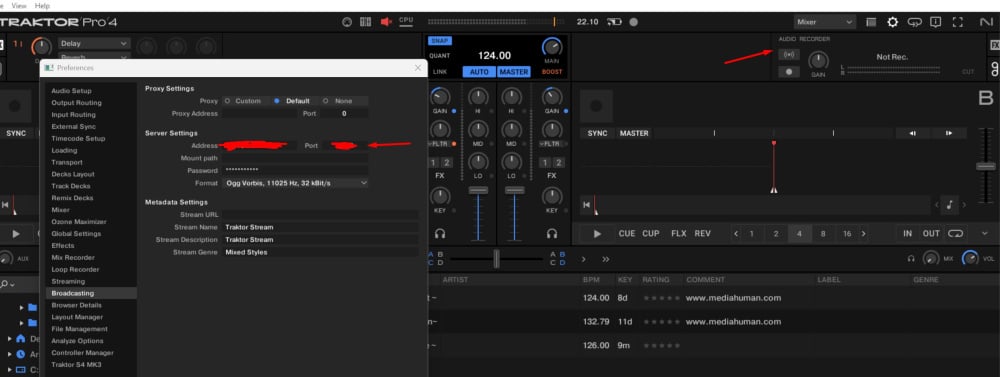The image size is (1000, 377).
Task: Click the Deck B cover art placeholder
Action: pos(596,106)
